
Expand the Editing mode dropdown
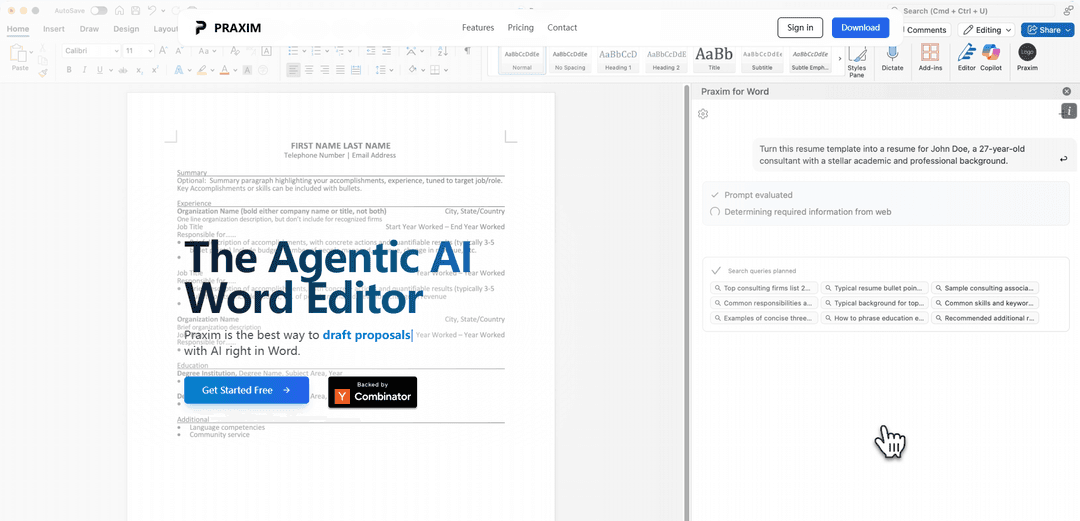987,30
